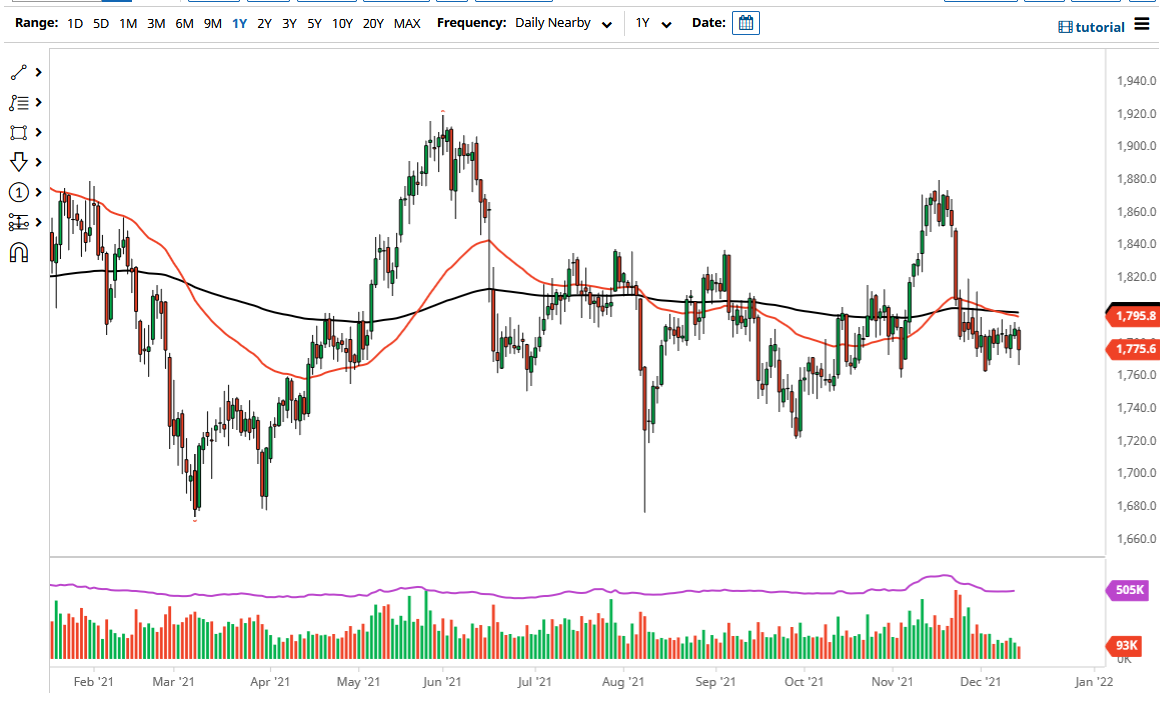The height and width of the screenshot is (701, 1173).
Task: Select the numbered circle label tool
Action: click(19, 192)
